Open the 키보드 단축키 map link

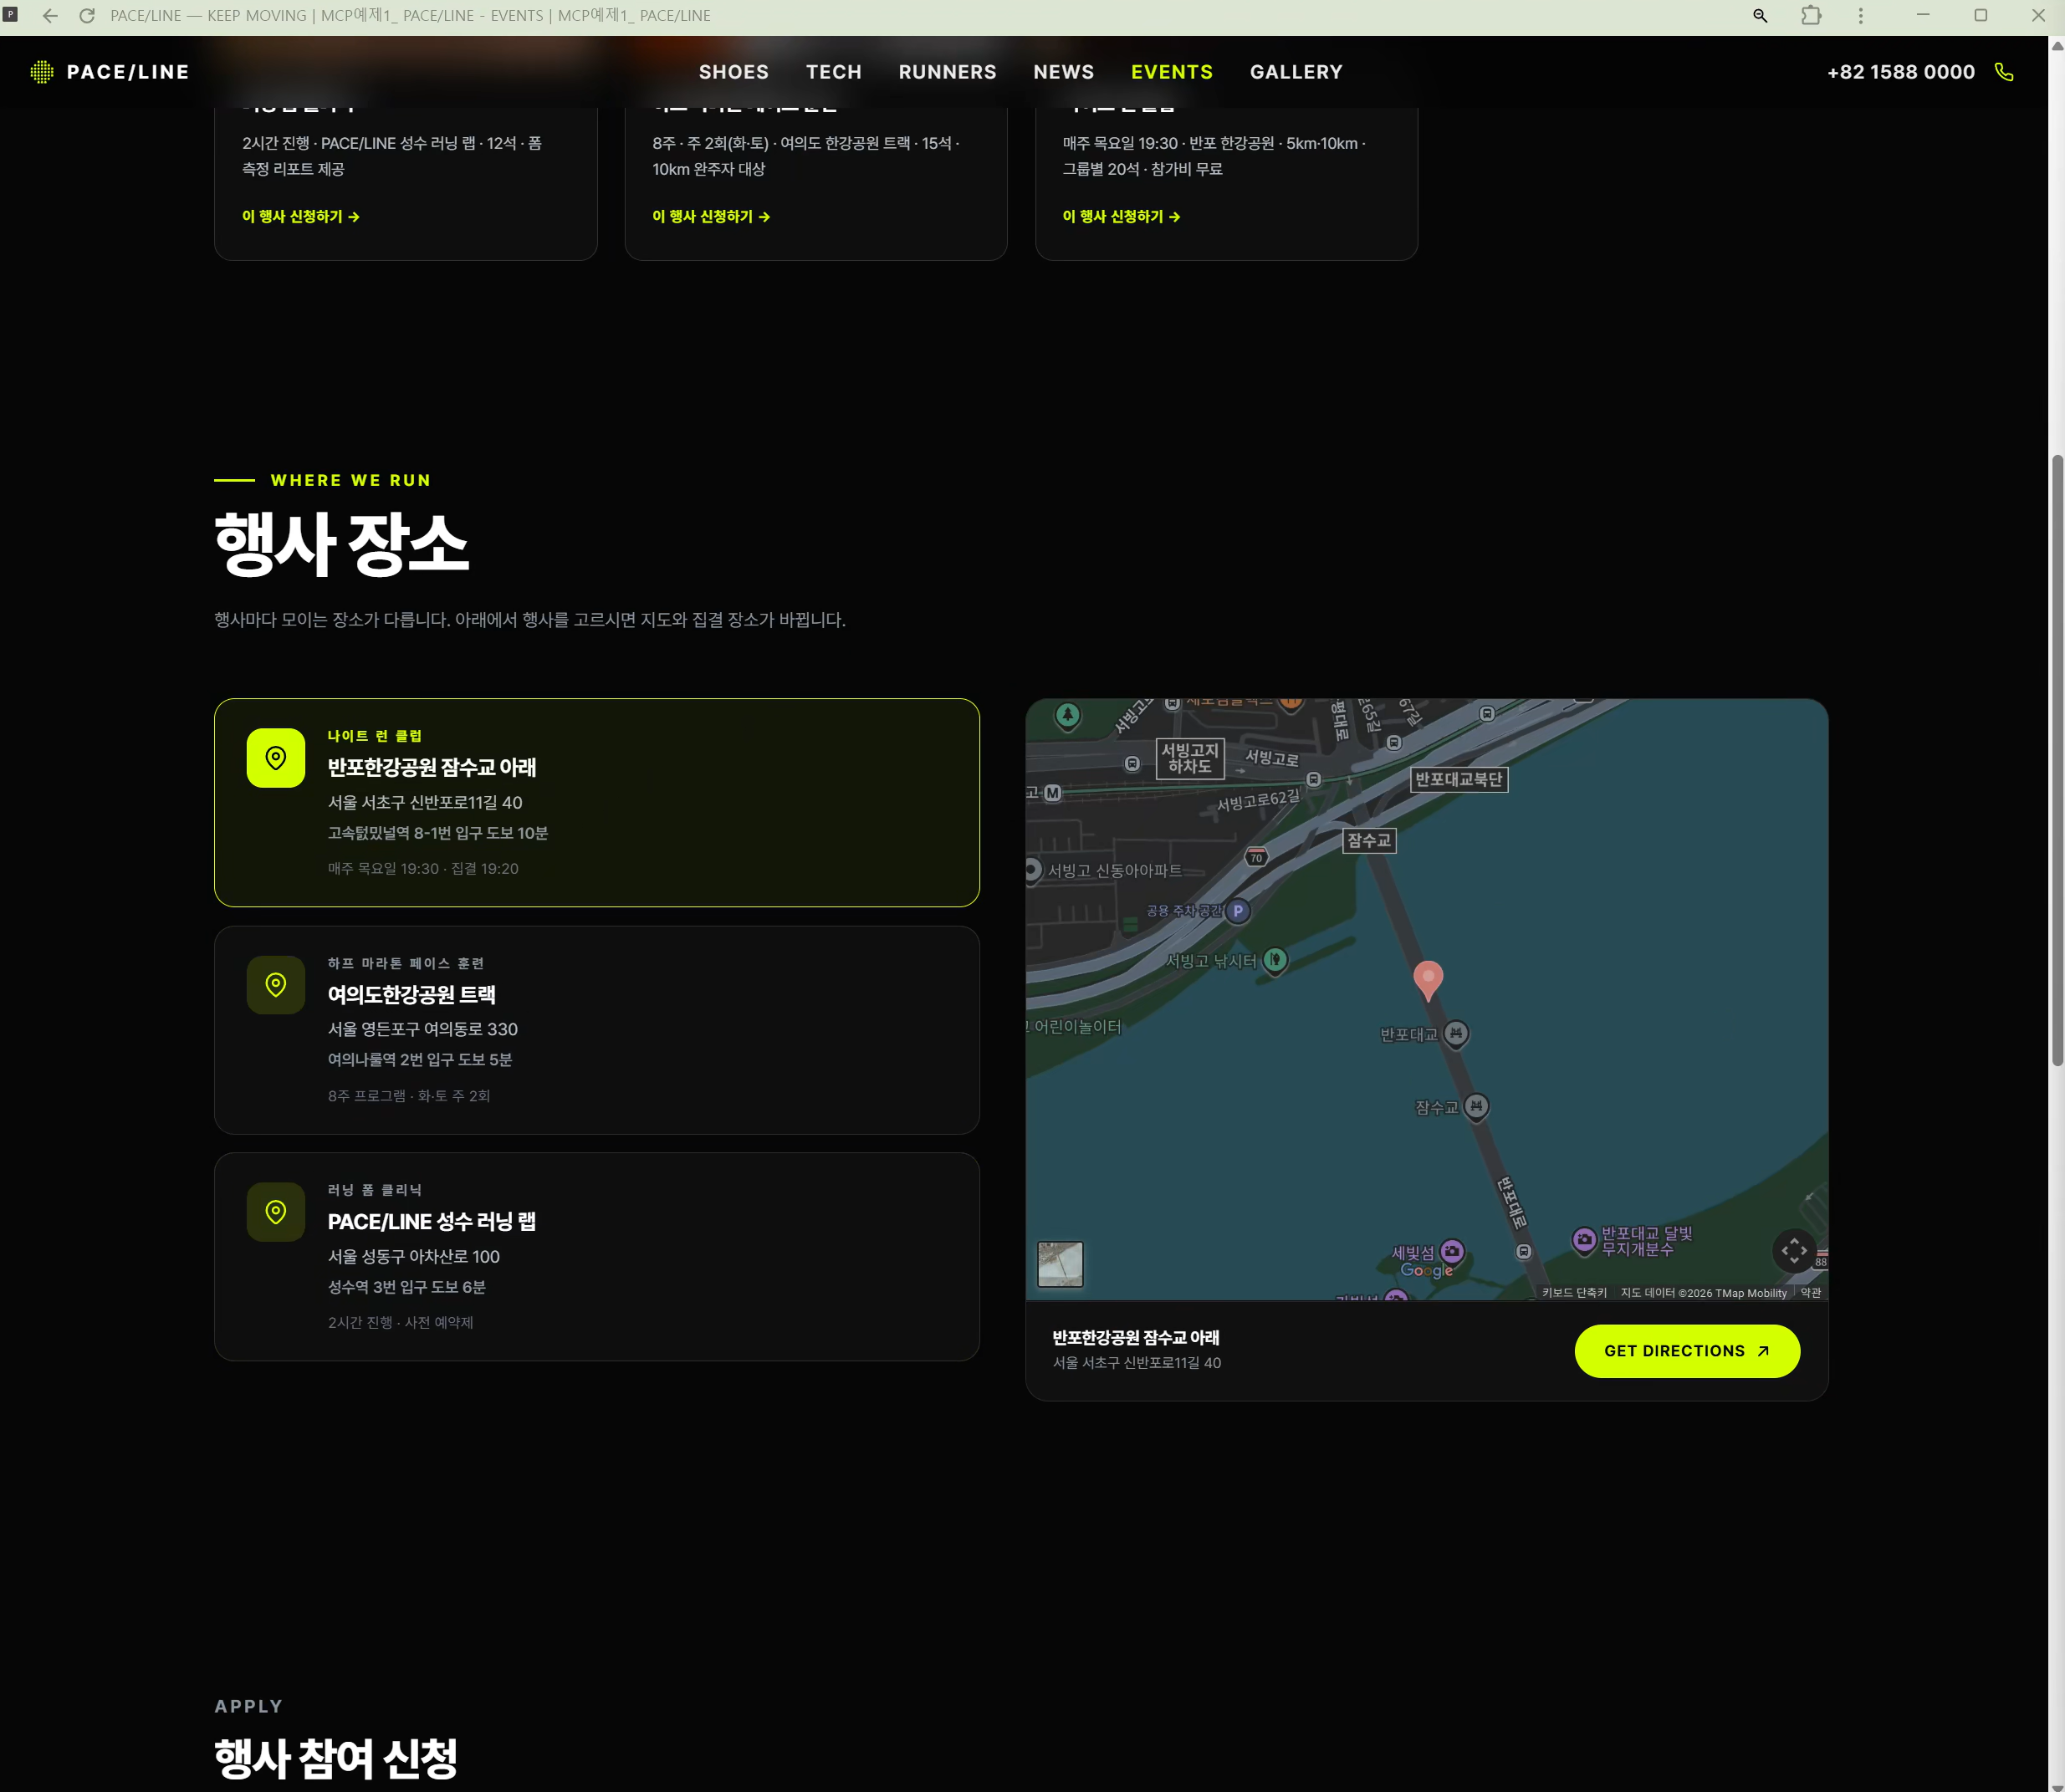coord(1574,1293)
